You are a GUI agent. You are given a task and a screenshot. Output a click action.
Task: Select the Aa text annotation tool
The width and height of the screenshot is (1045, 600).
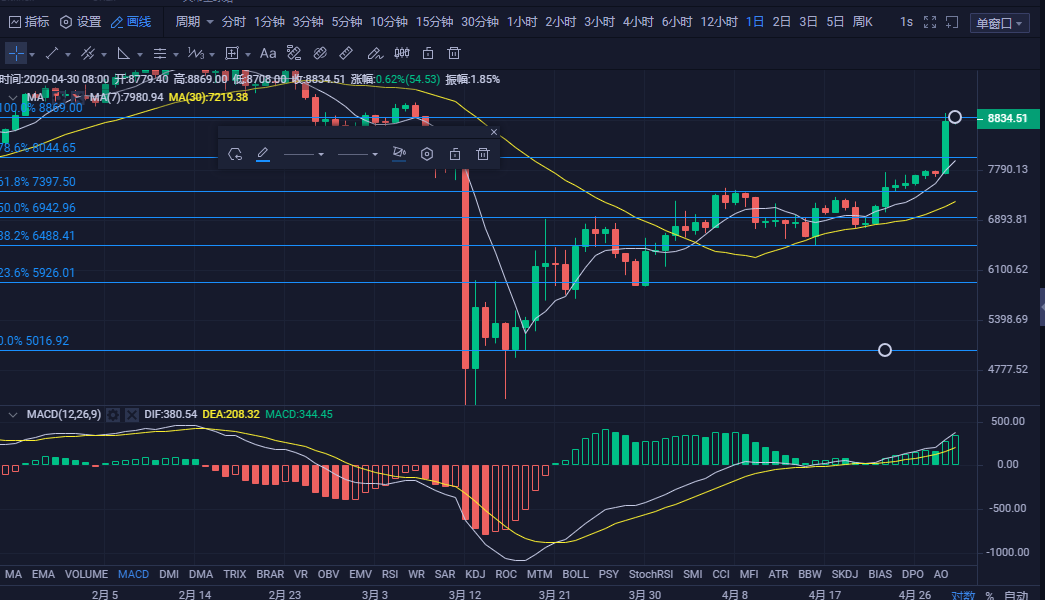pyautogui.click(x=268, y=53)
